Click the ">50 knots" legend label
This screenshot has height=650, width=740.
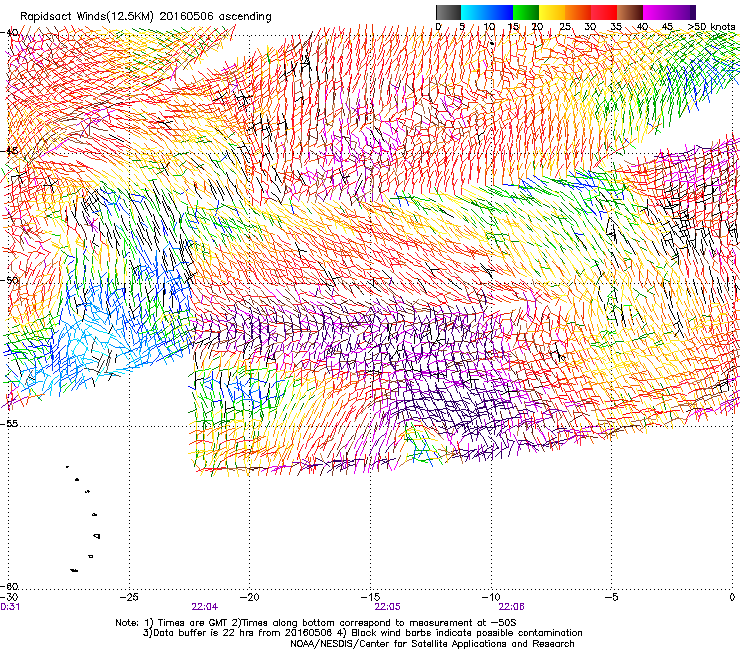(711, 27)
